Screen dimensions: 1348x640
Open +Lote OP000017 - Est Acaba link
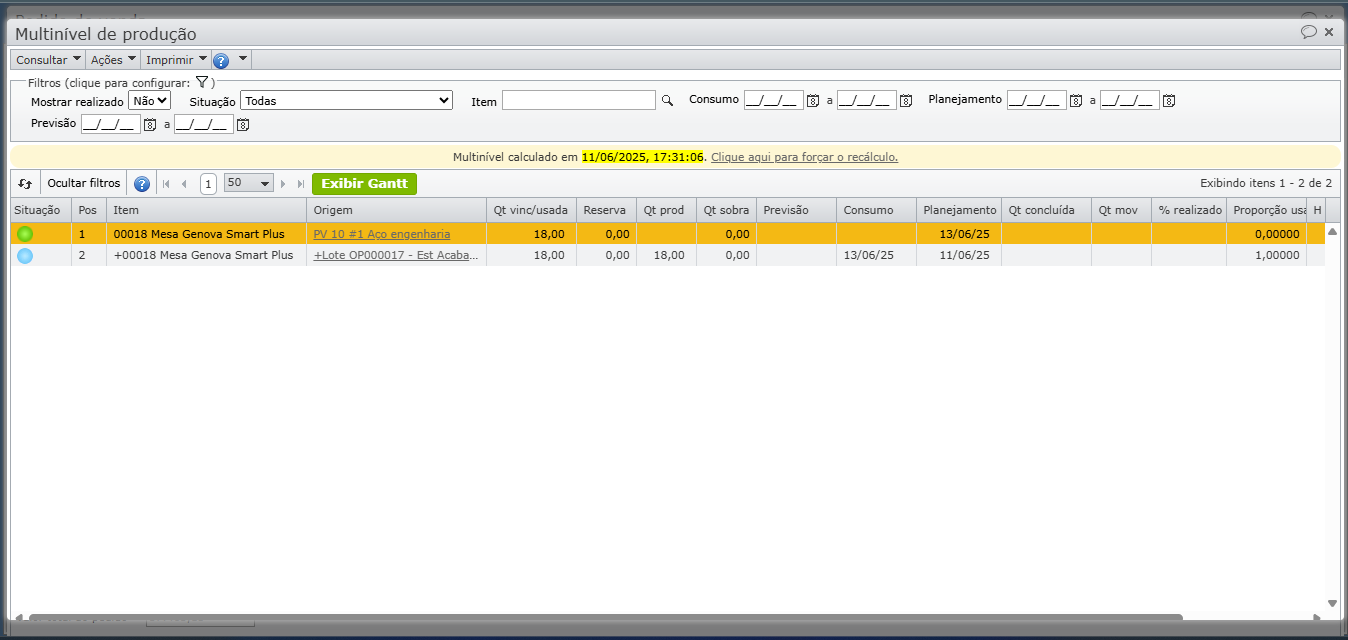click(396, 255)
